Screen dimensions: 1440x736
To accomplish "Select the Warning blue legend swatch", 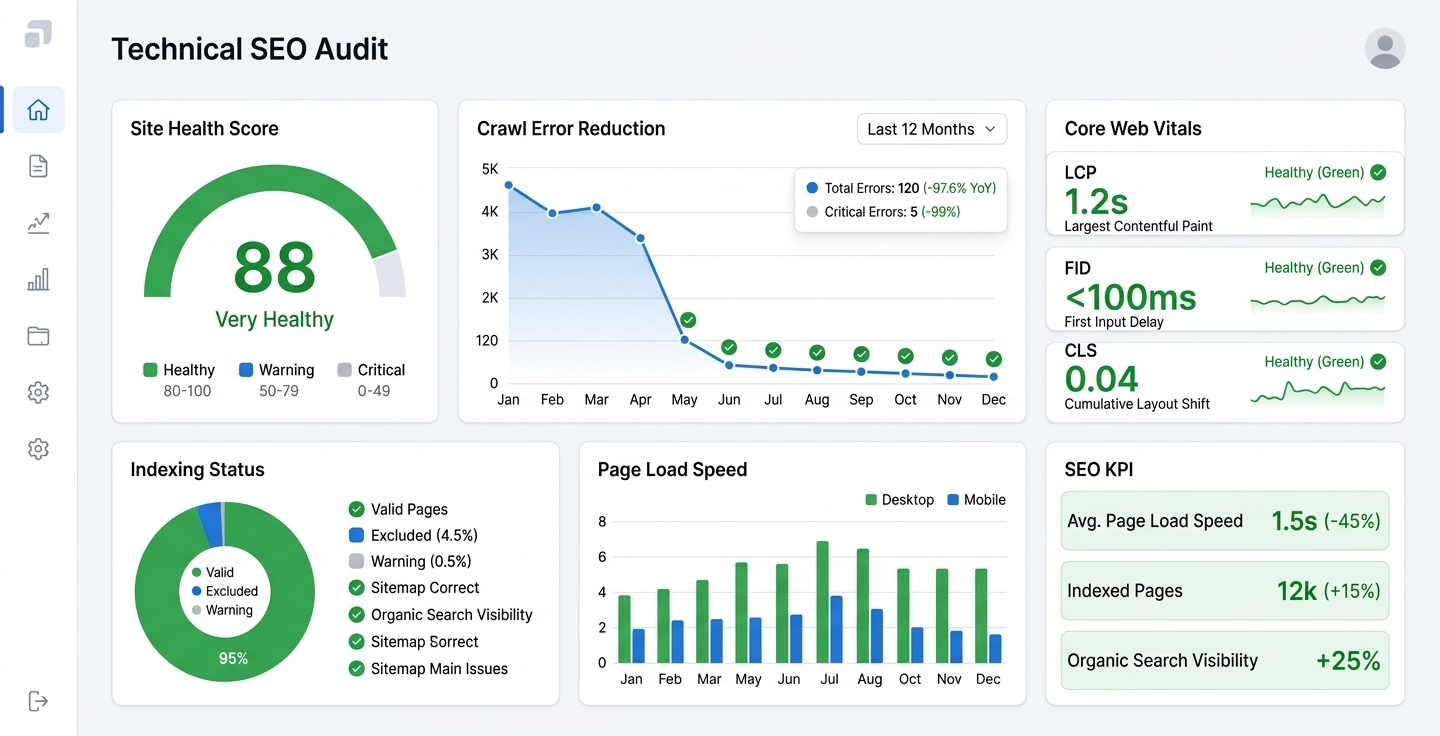I will click(x=246, y=370).
